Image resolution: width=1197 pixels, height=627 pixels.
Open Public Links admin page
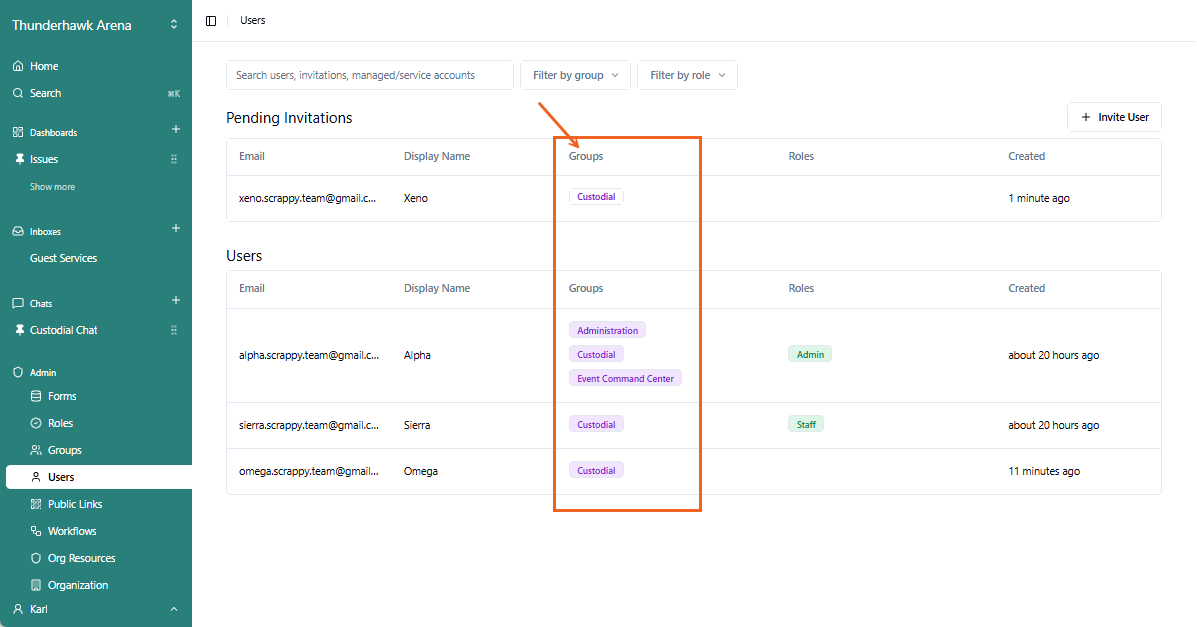[x=75, y=504]
